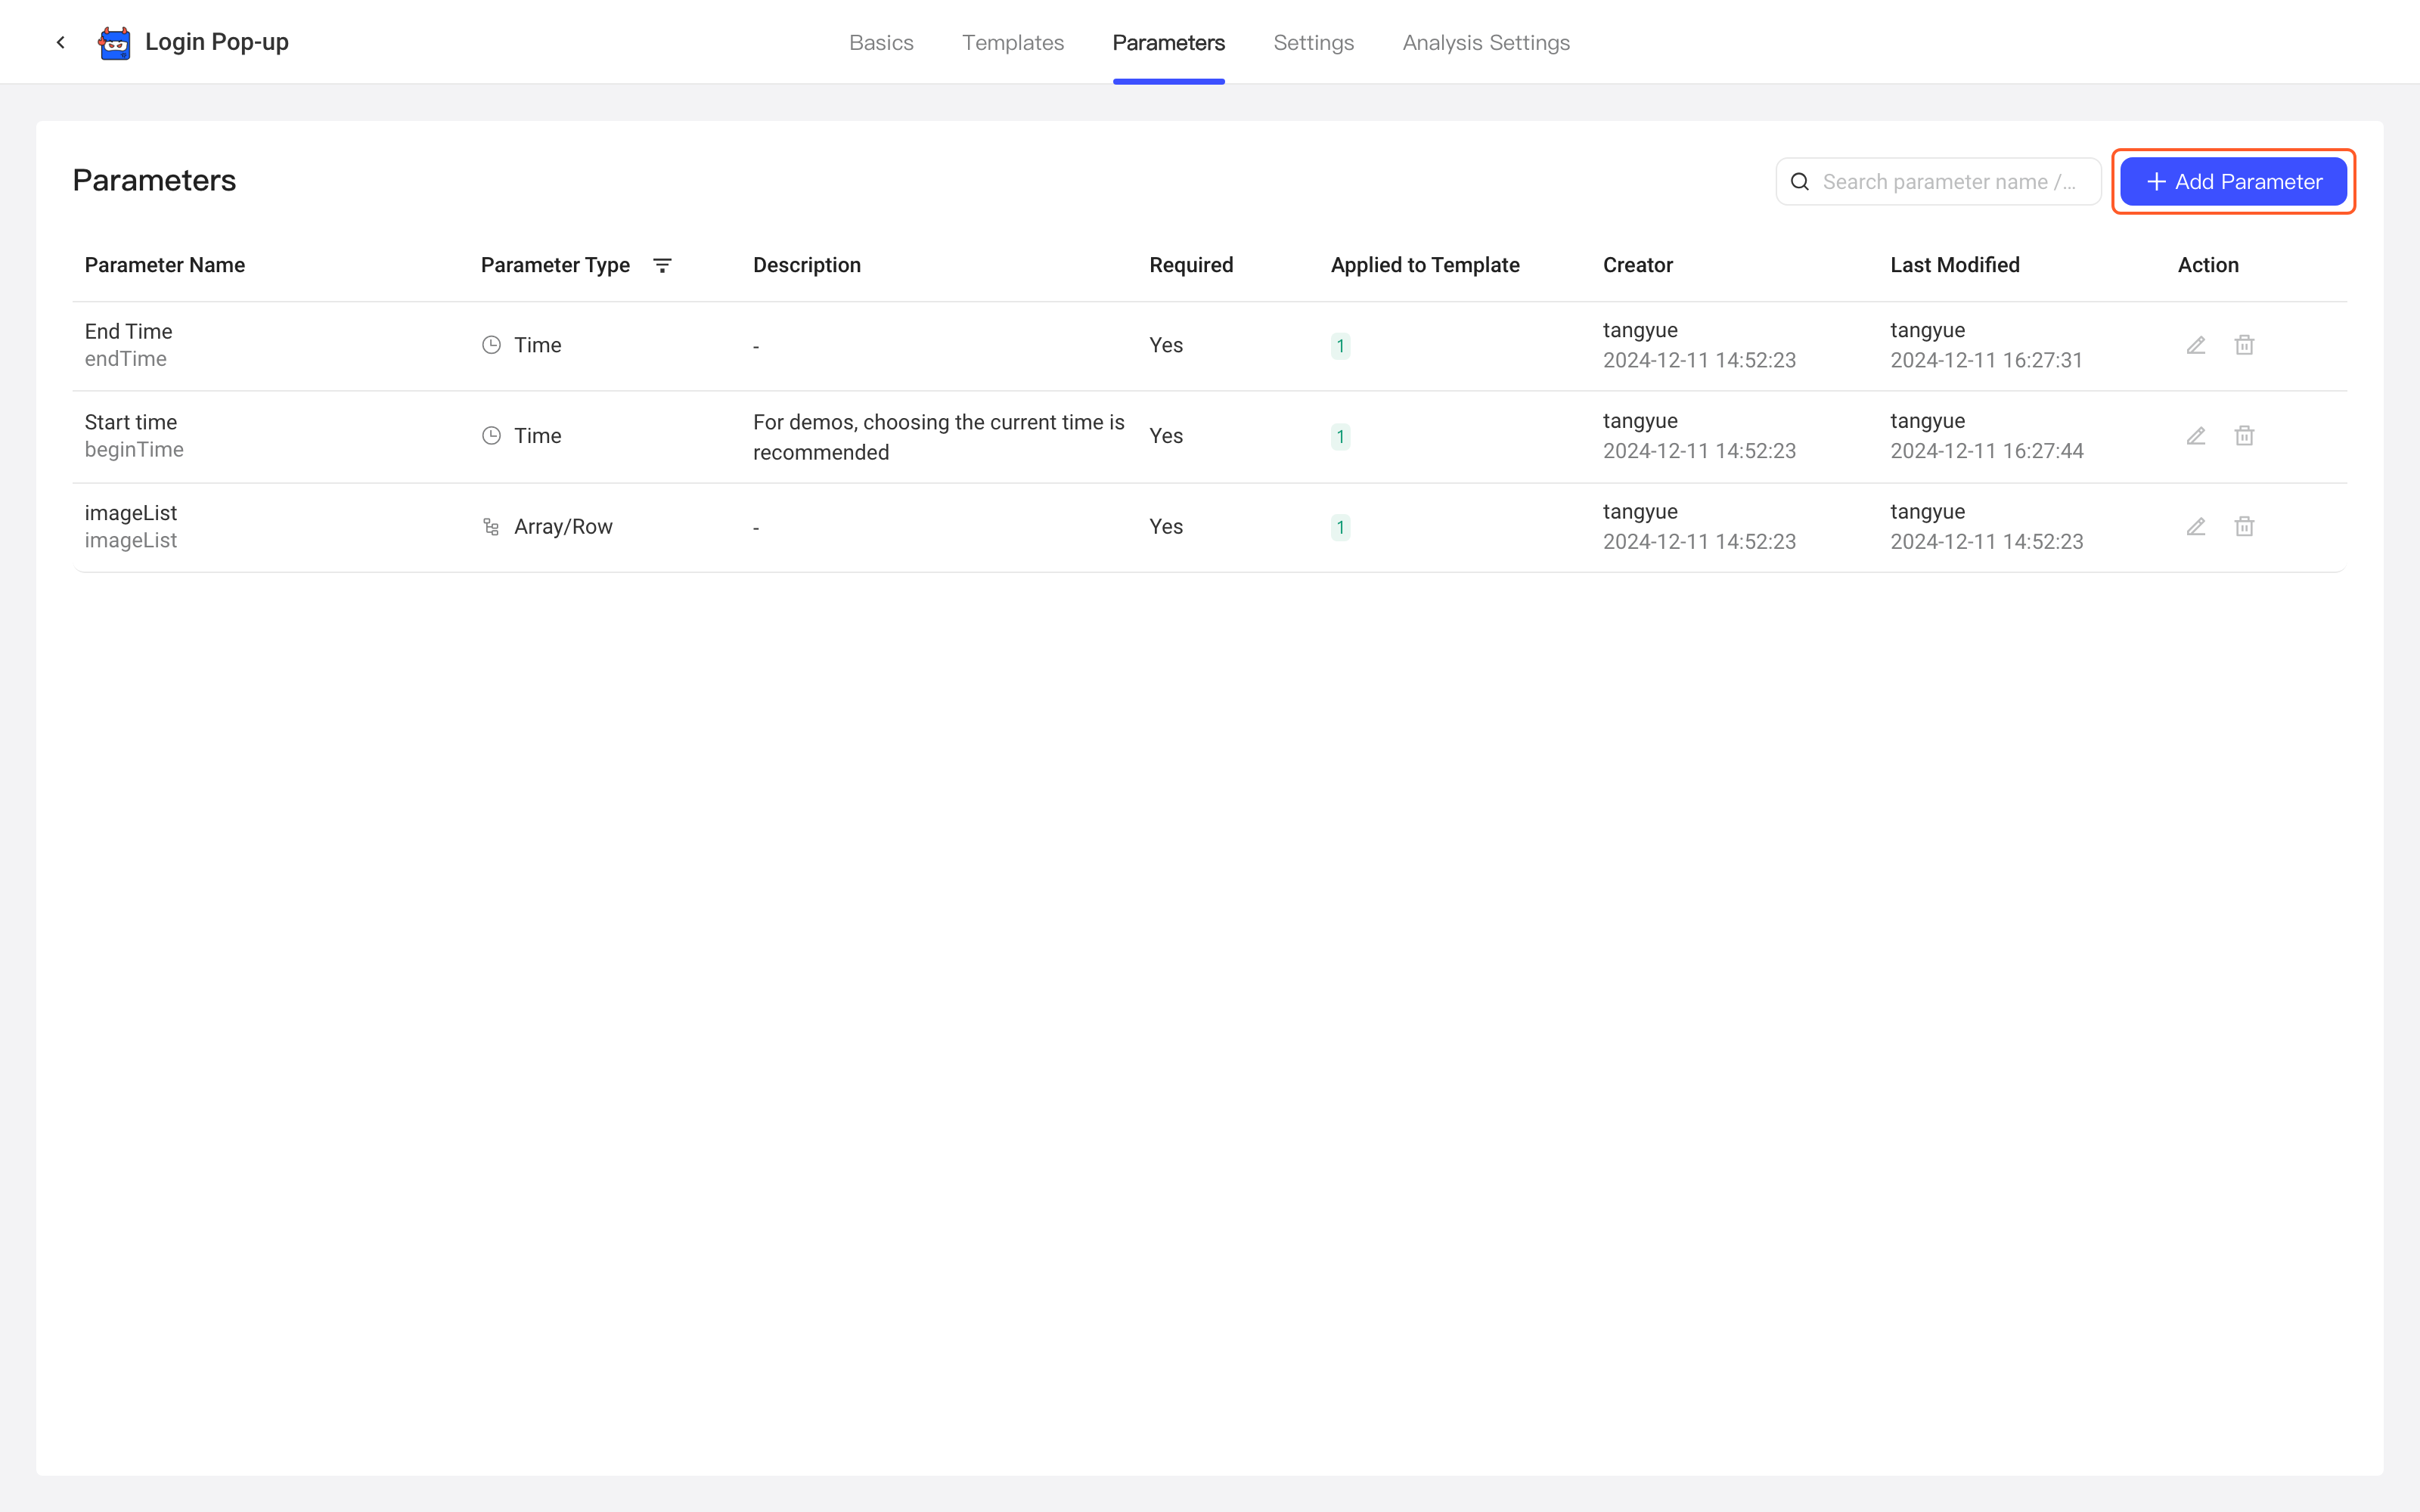Click the Login Pop-up mascot icon

click(114, 43)
